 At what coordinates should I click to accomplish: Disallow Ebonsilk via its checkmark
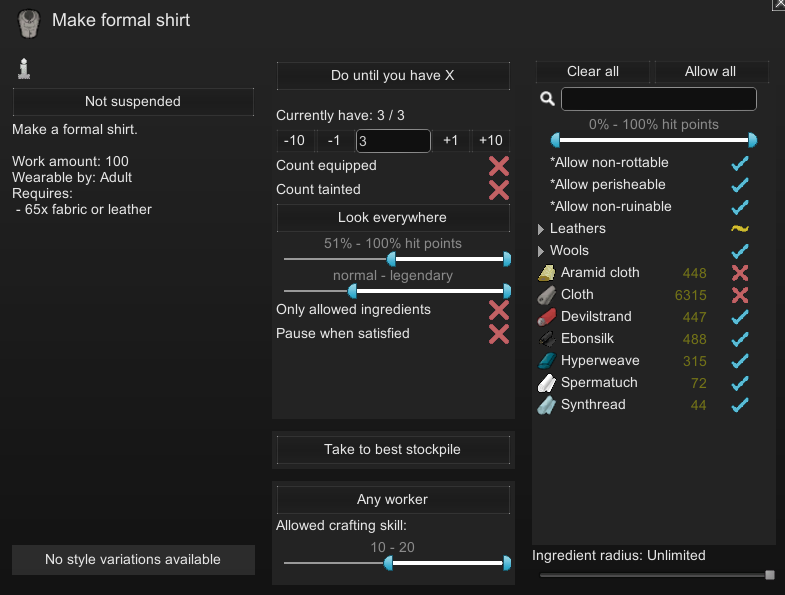coord(740,339)
